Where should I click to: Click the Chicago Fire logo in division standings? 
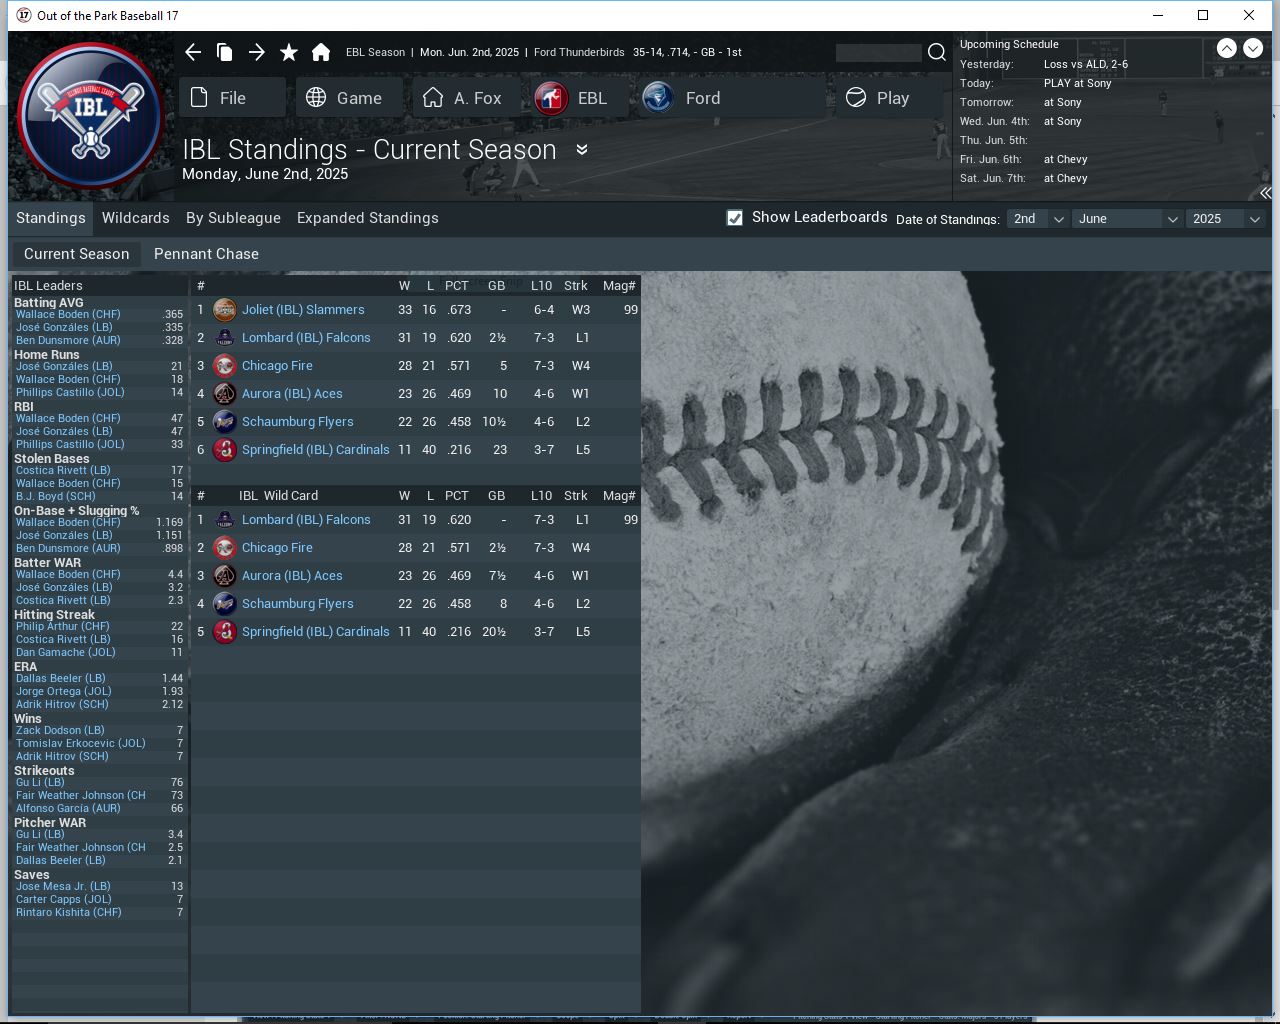coord(225,366)
